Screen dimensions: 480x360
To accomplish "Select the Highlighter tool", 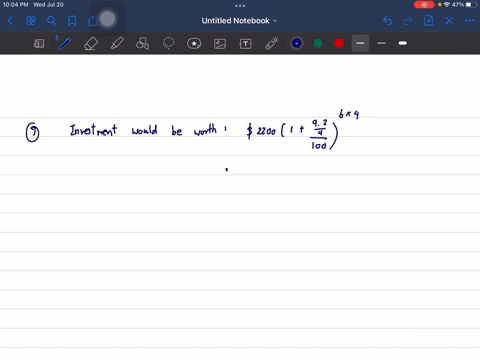I will [x=117, y=43].
